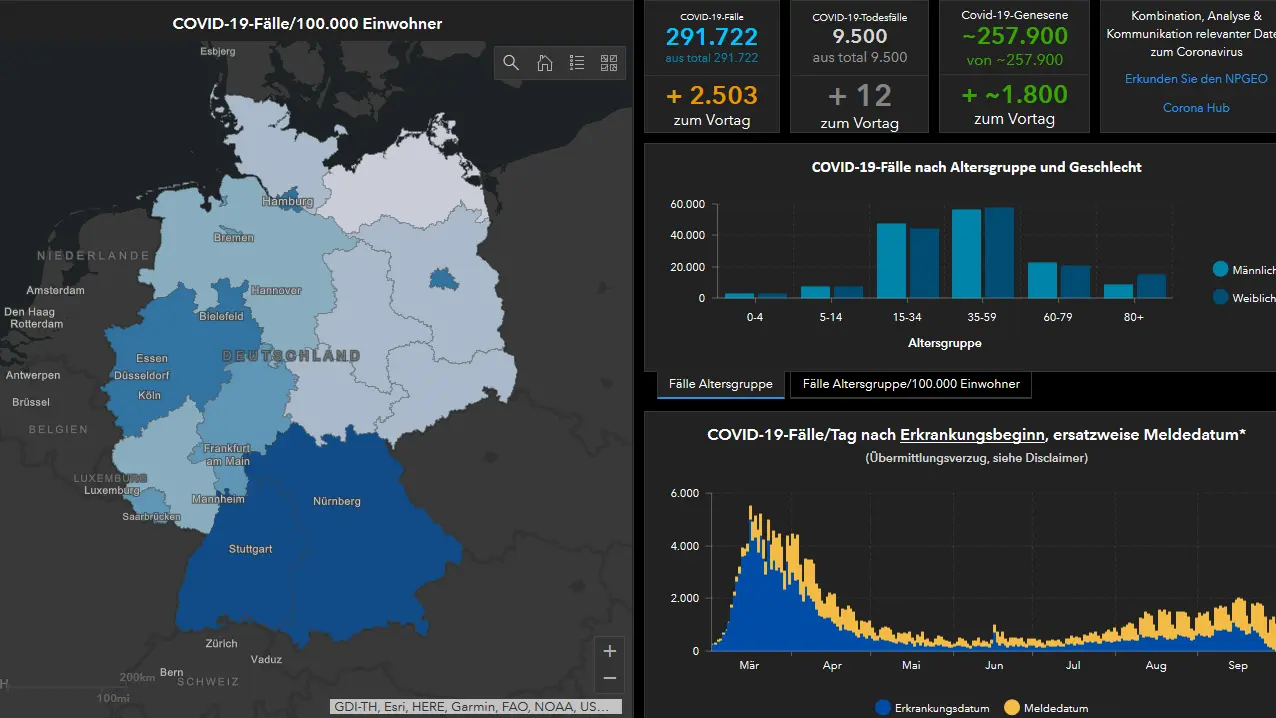Viewport: 1276px width, 718px height.
Task: Reset map to home extent
Action: [544, 63]
